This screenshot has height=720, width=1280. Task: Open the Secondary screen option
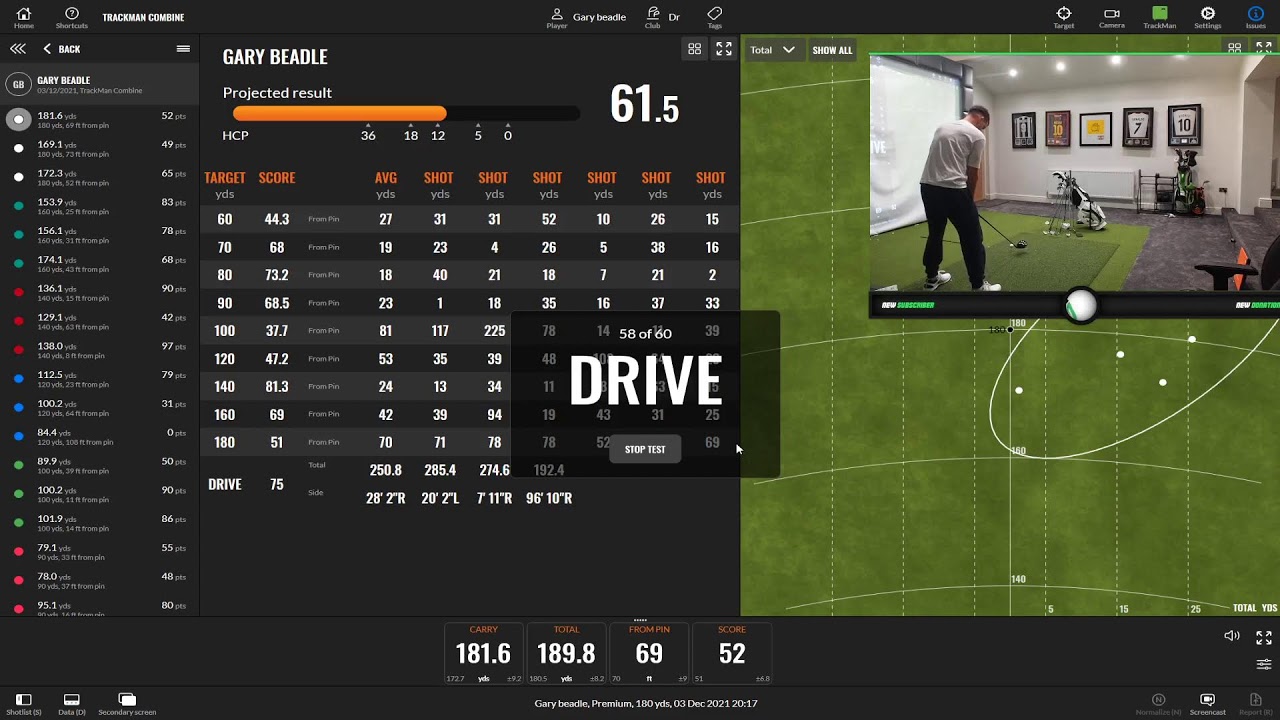pos(127,704)
